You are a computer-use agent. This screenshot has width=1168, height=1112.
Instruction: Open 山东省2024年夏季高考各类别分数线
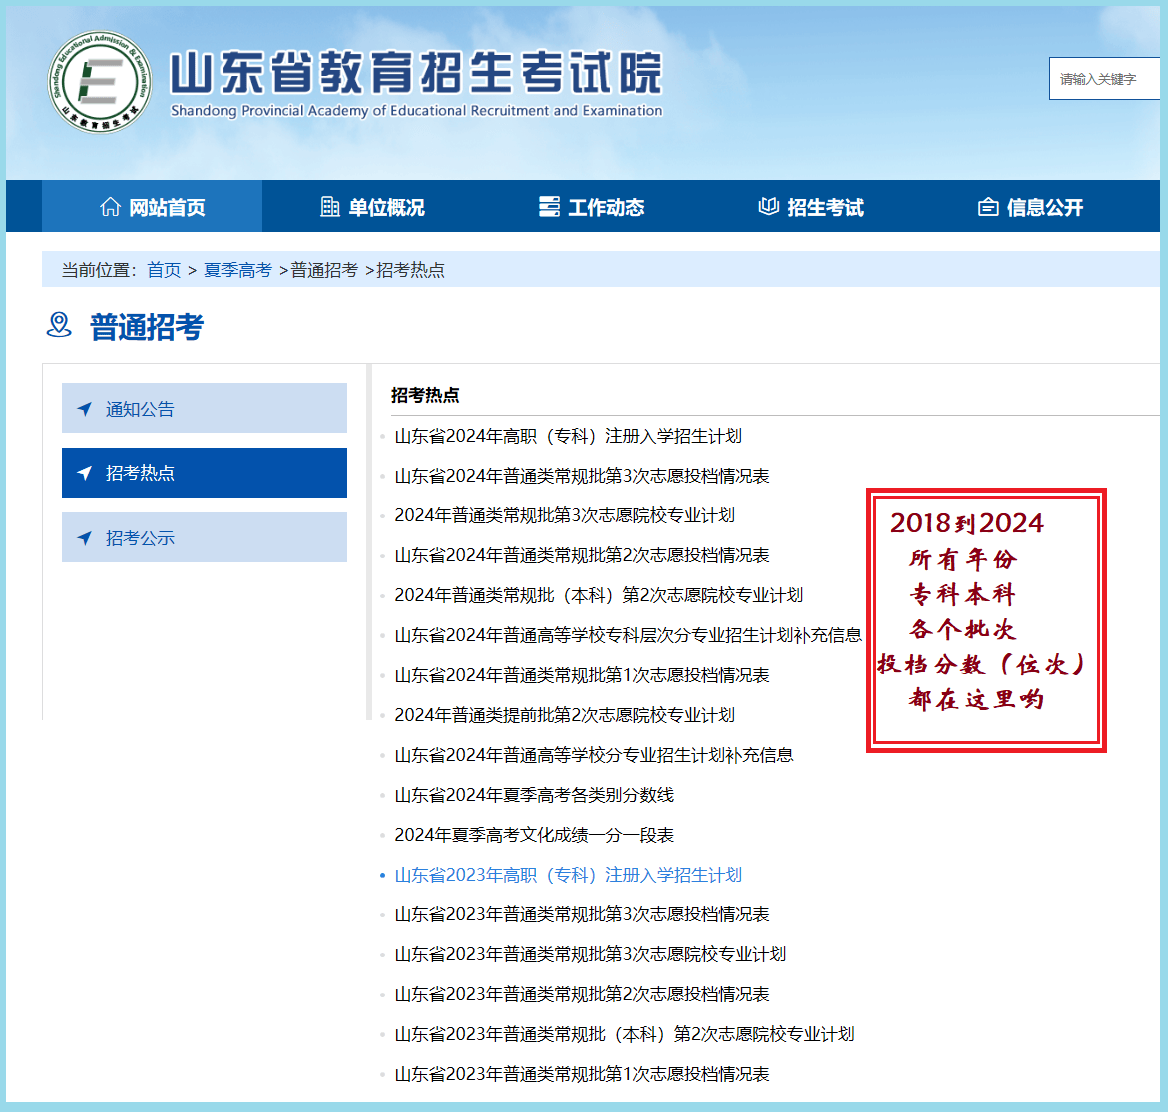(534, 795)
